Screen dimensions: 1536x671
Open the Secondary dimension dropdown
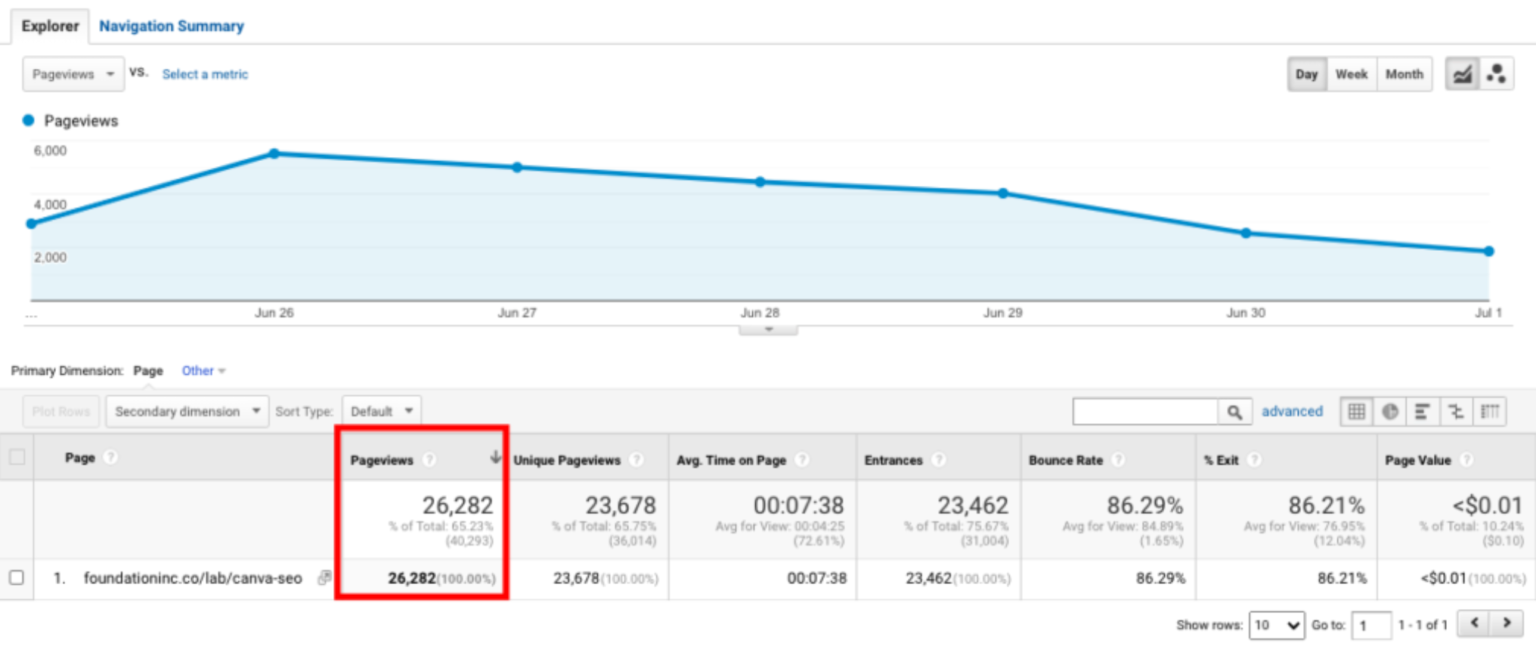click(187, 411)
